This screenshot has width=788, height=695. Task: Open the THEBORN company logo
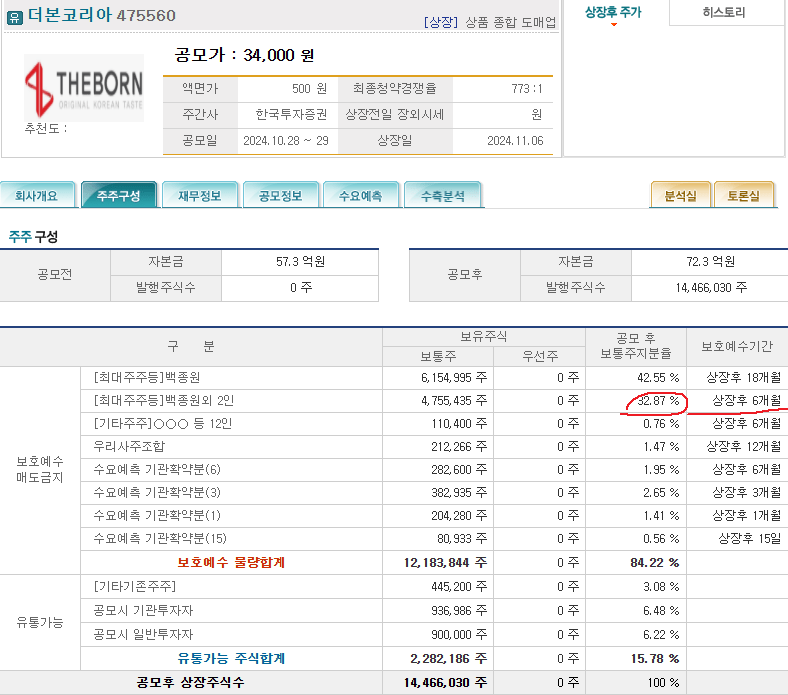84,88
